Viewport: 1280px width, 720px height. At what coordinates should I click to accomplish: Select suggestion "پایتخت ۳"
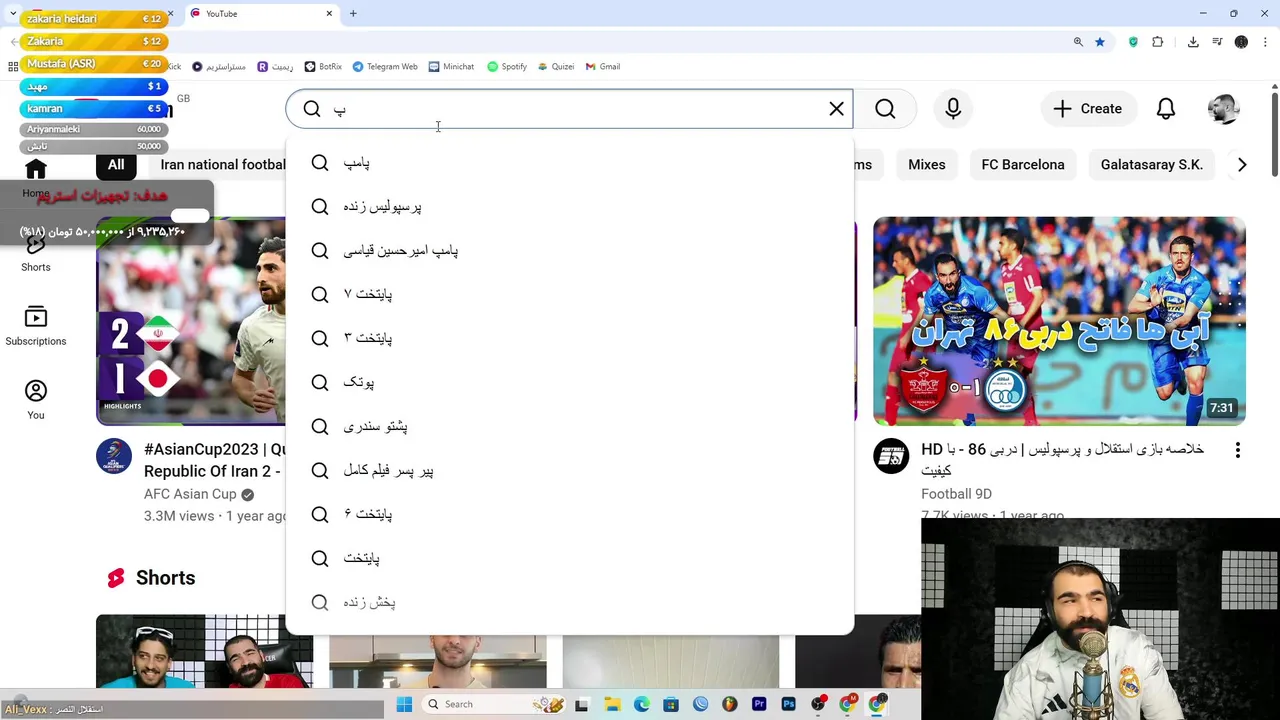(570, 339)
